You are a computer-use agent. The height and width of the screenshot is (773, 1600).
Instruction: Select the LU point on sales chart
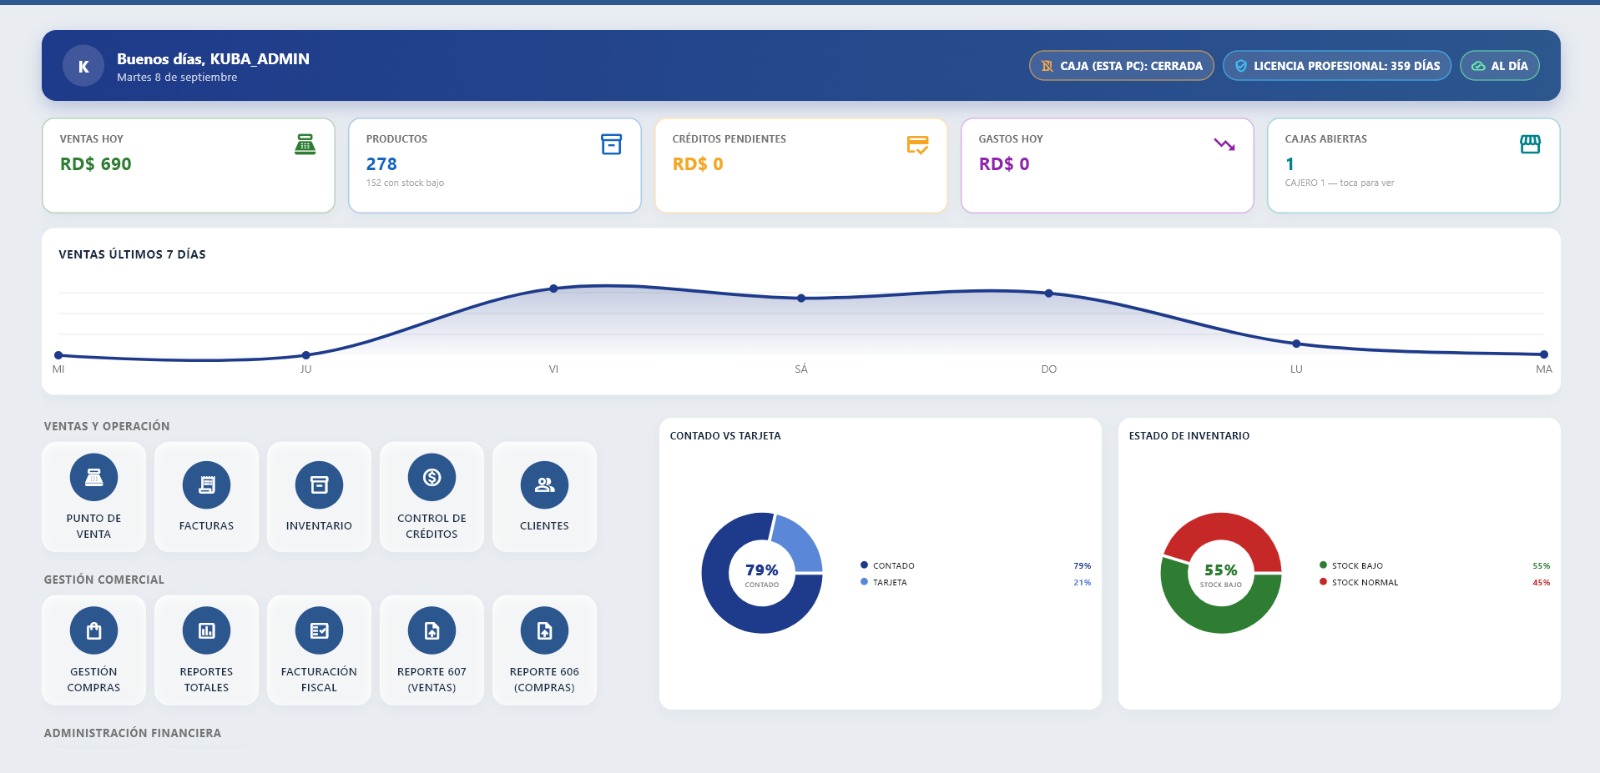click(x=1297, y=344)
